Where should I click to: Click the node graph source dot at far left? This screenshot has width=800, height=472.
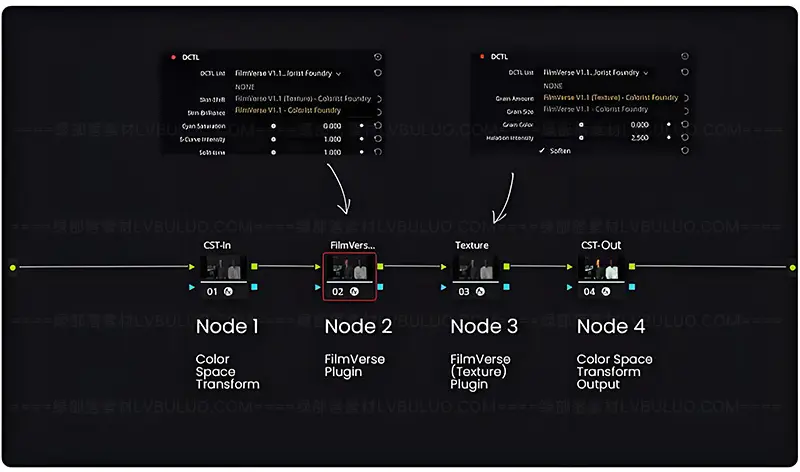[13, 267]
